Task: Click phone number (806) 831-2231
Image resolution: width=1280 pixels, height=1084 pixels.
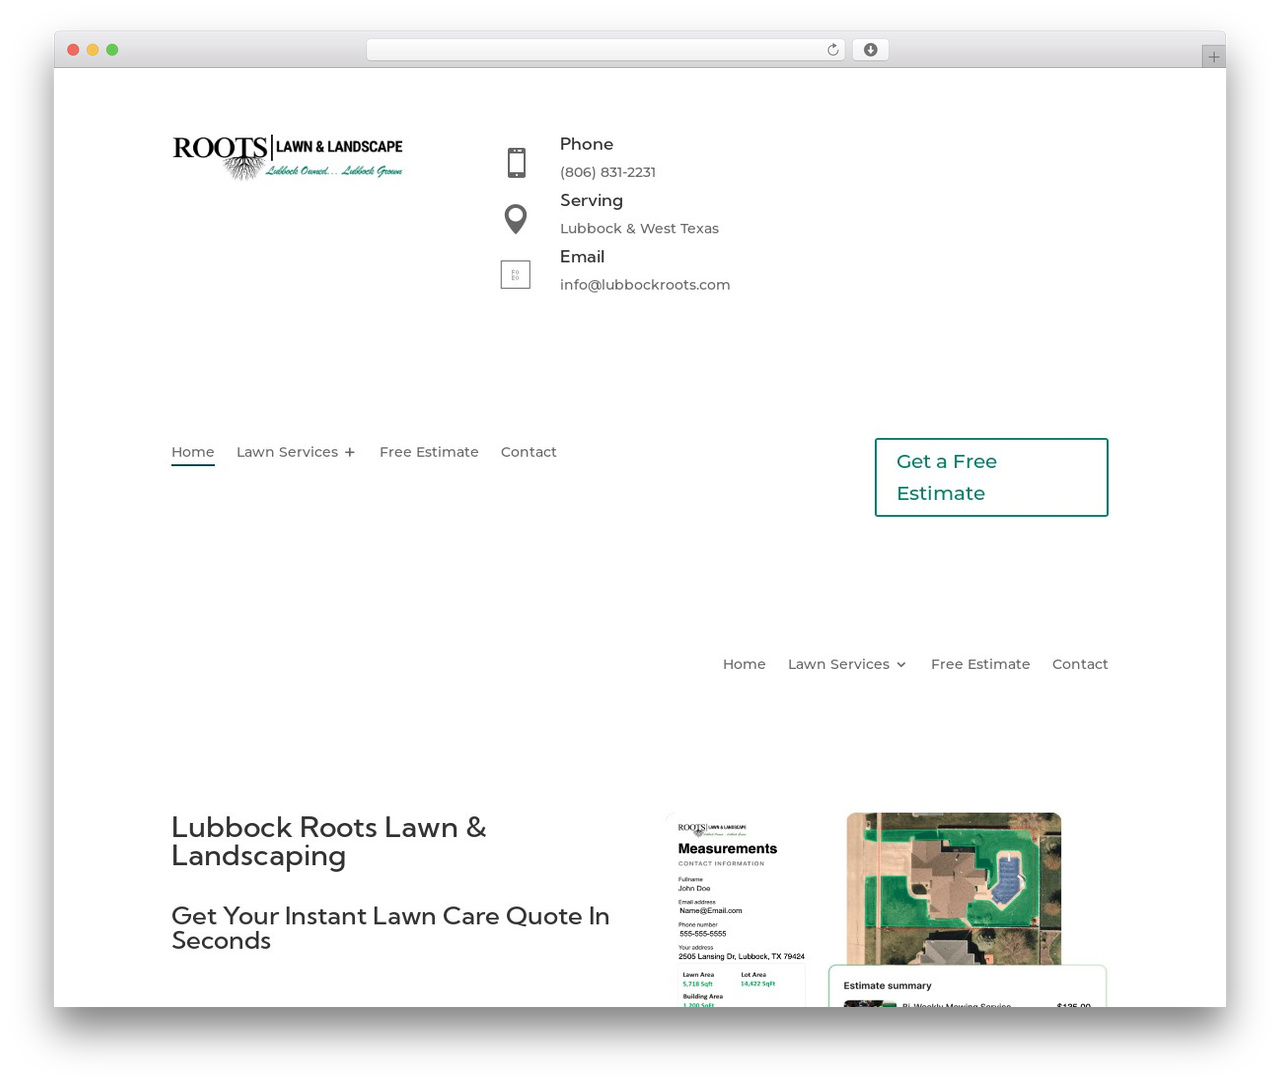Action: (x=608, y=172)
